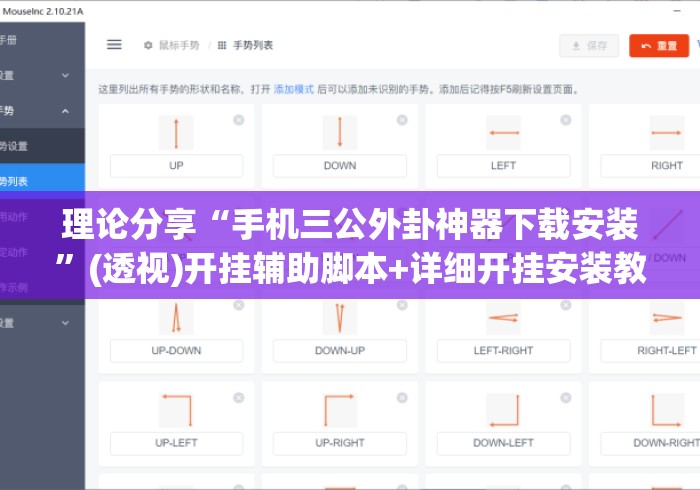Viewport: 700px width, 490px height.
Task: Click the DOWN arrow gesture thumbnail
Action: 340,133
